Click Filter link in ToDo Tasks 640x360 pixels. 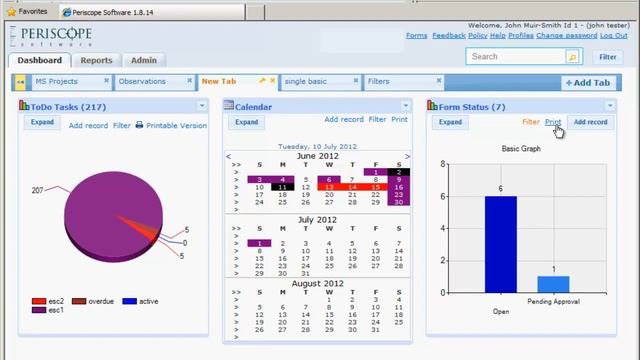[x=122, y=125]
